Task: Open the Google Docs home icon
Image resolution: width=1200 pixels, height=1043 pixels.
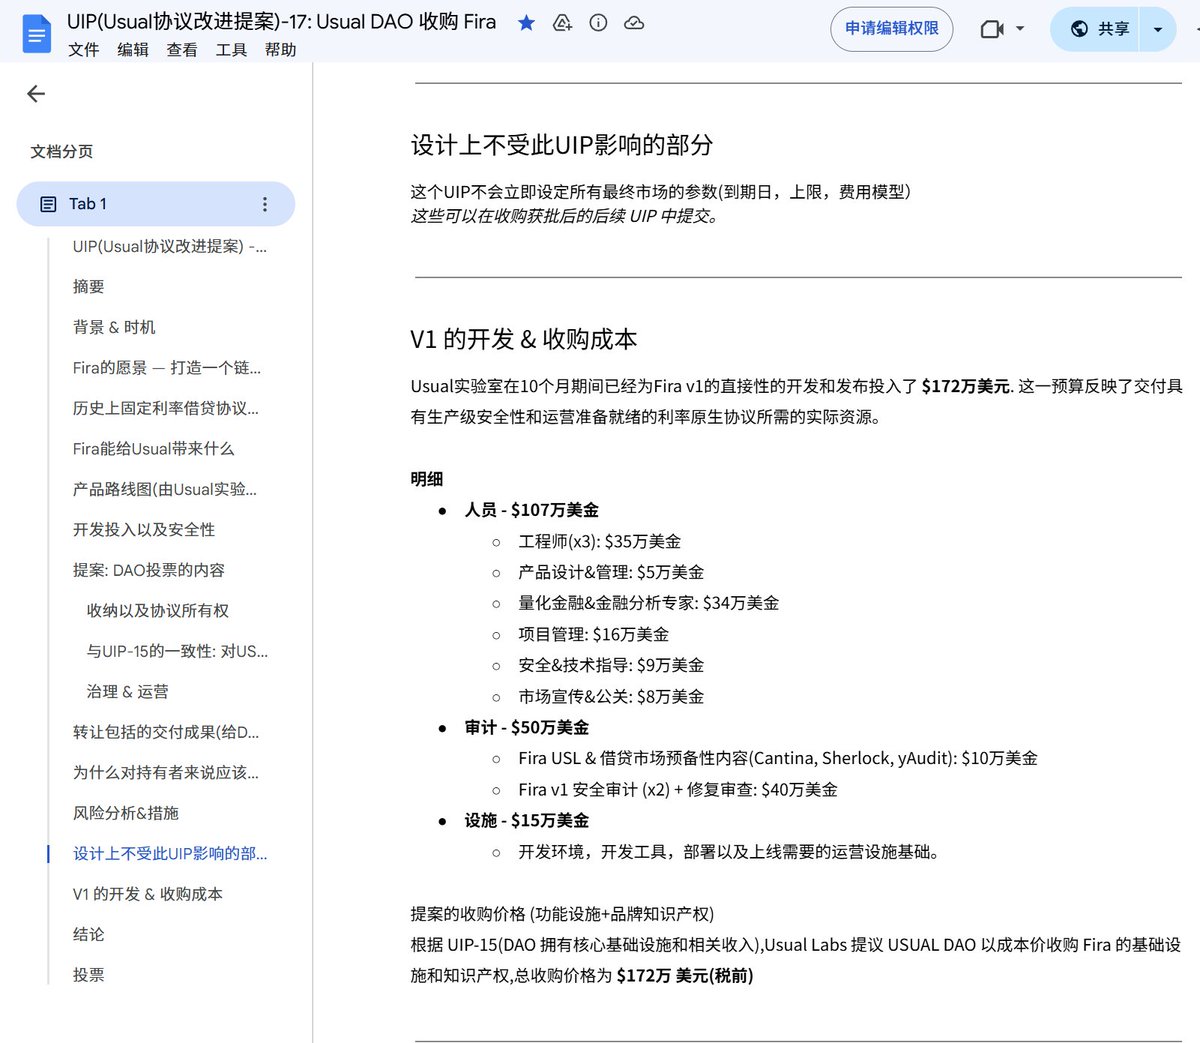Action: click(x=36, y=34)
